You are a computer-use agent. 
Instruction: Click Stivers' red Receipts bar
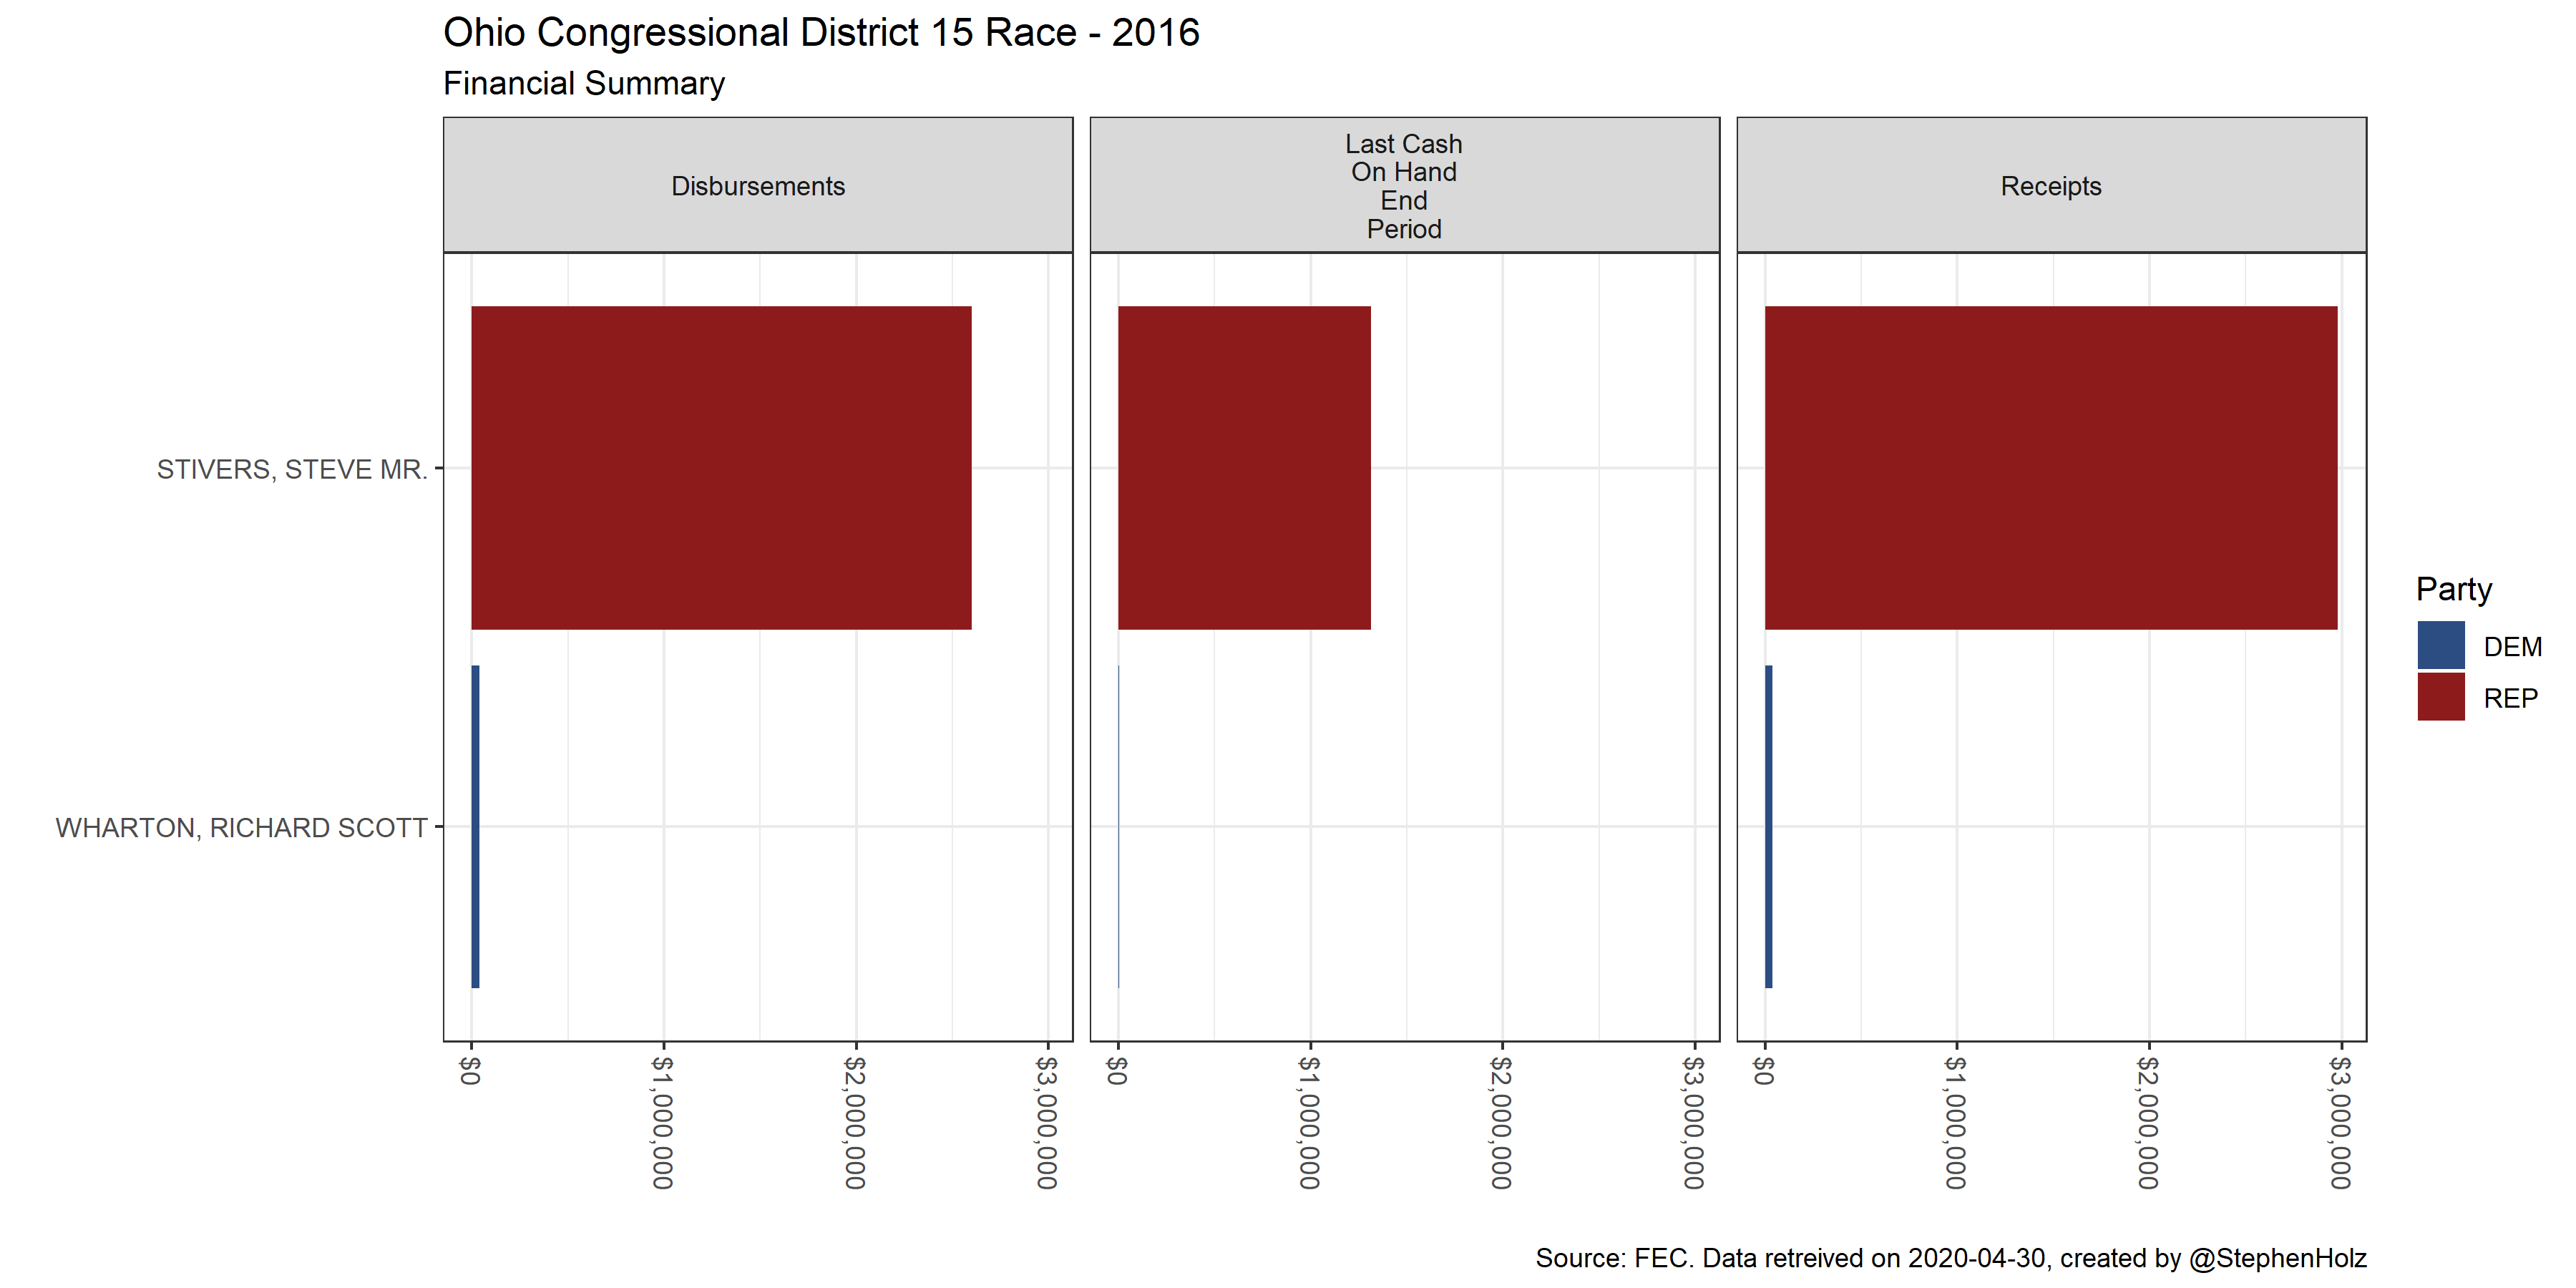point(2050,467)
